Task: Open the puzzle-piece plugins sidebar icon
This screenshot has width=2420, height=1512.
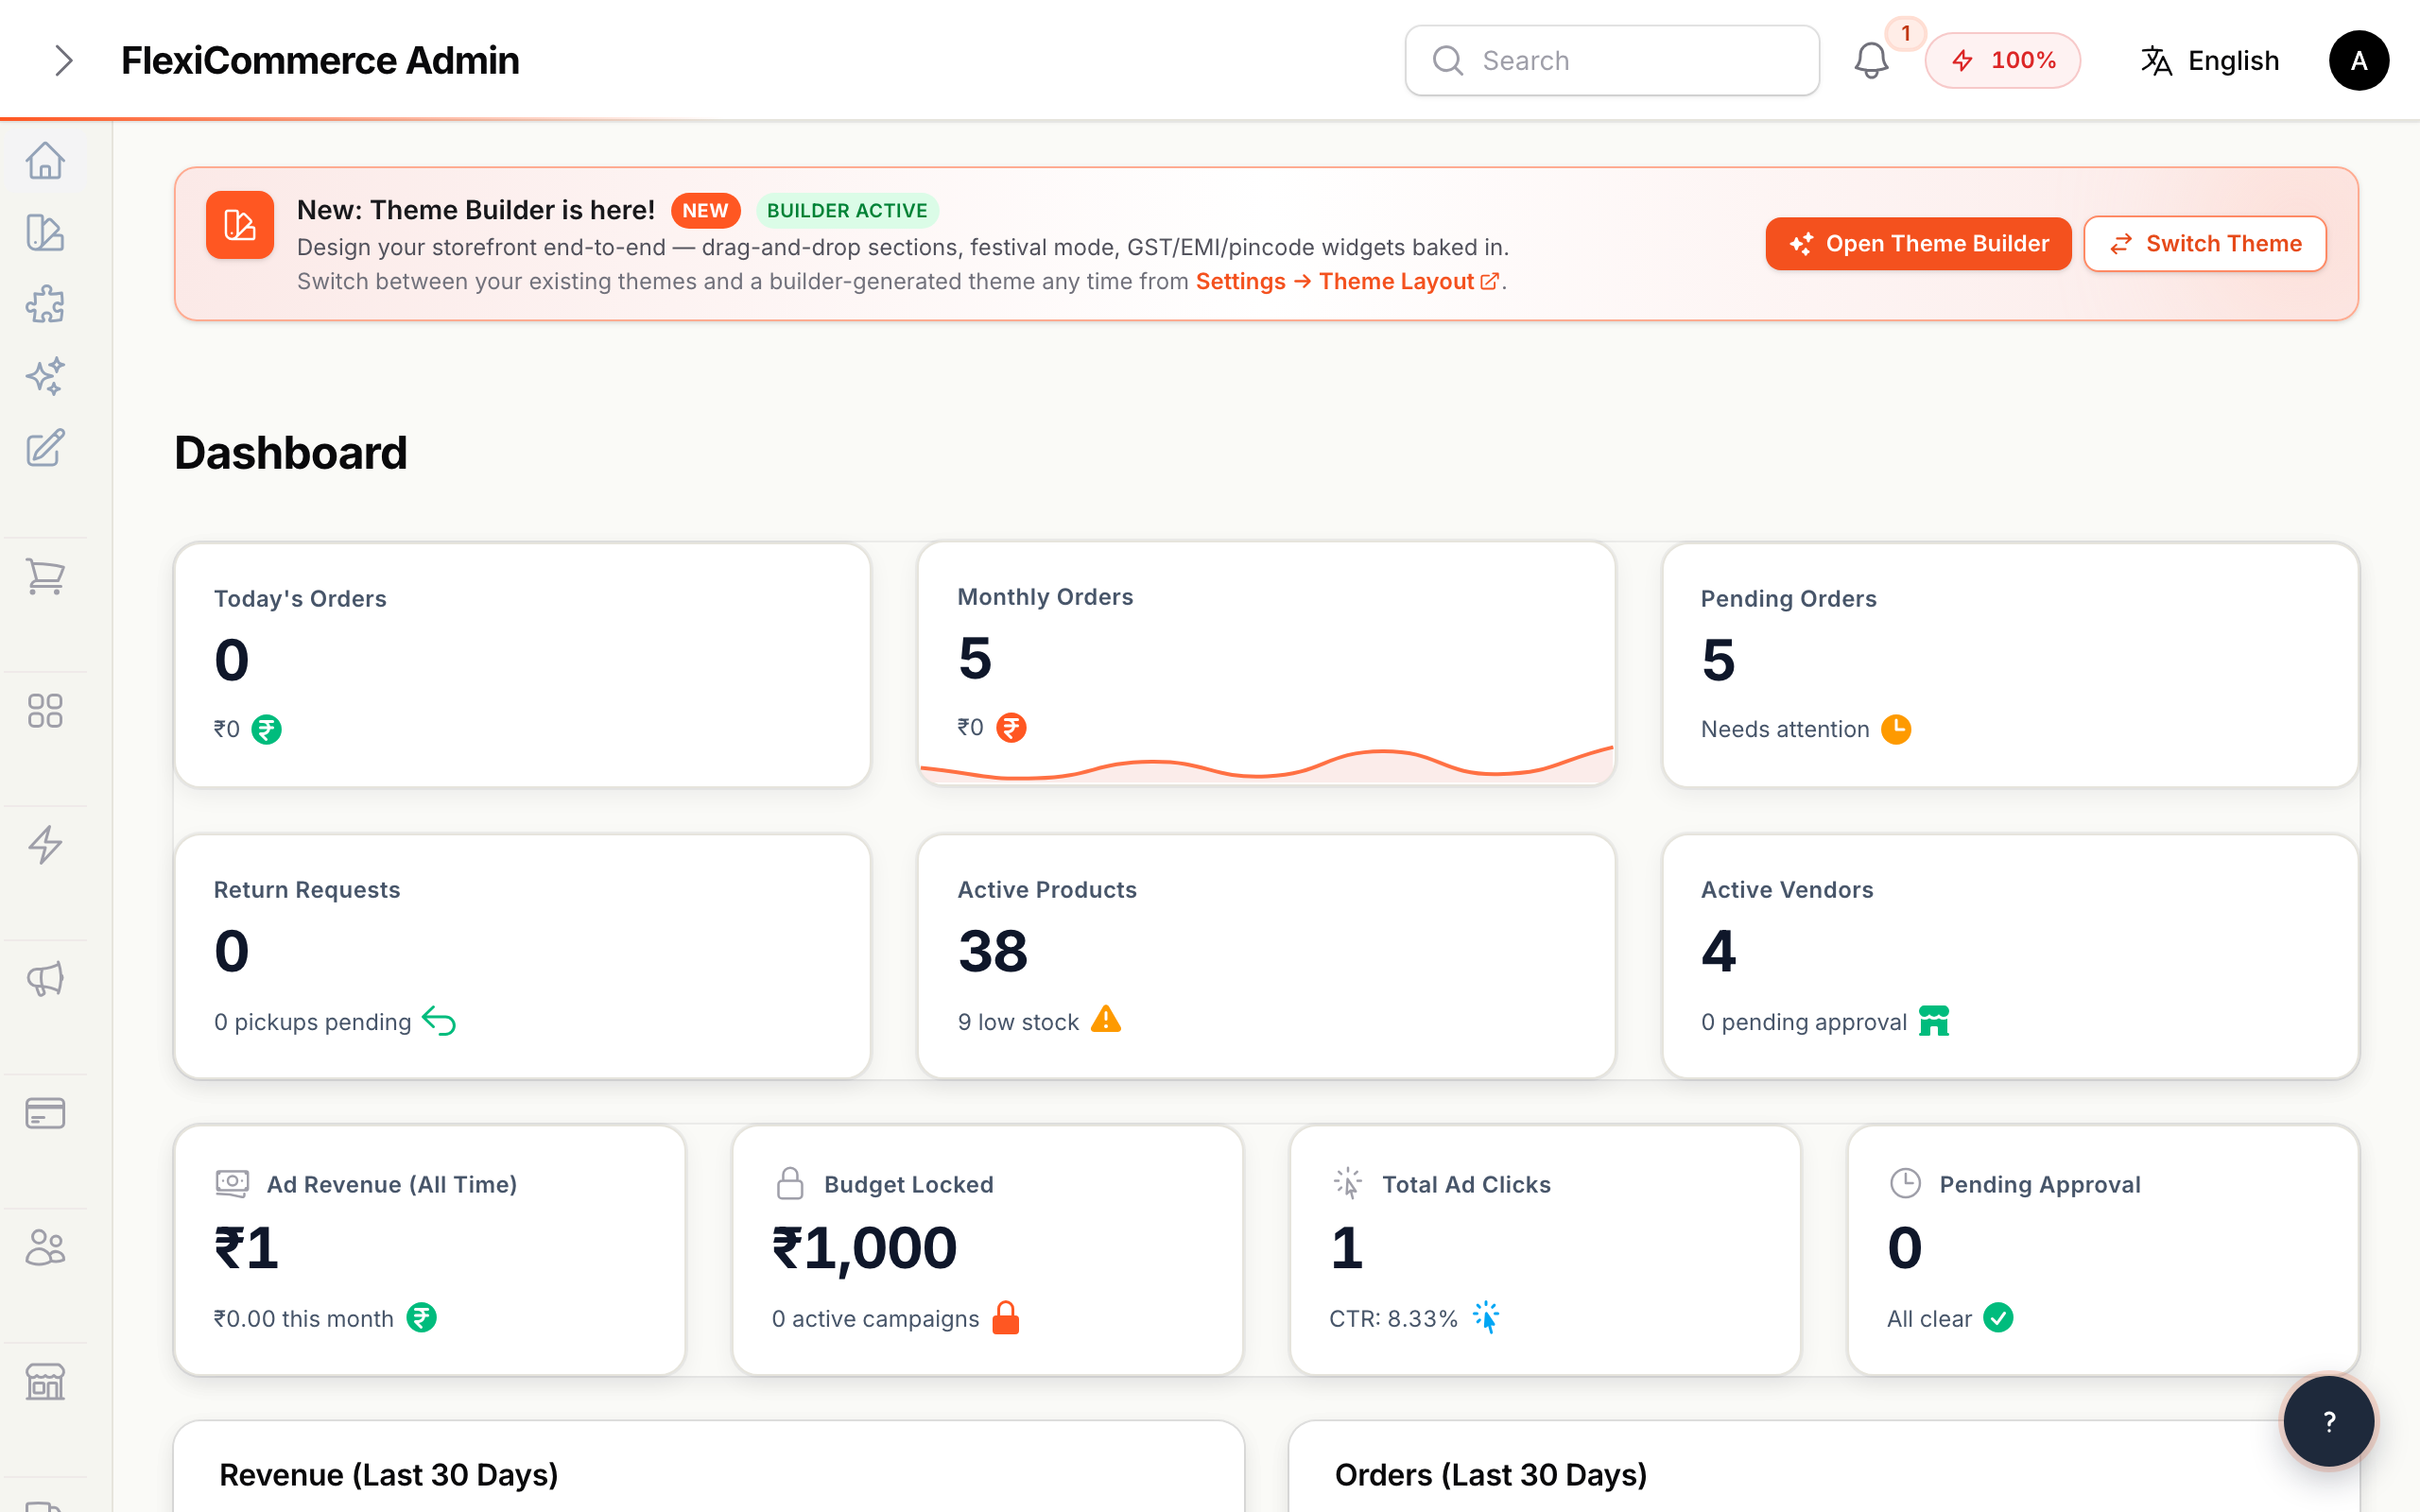Action: [x=45, y=305]
